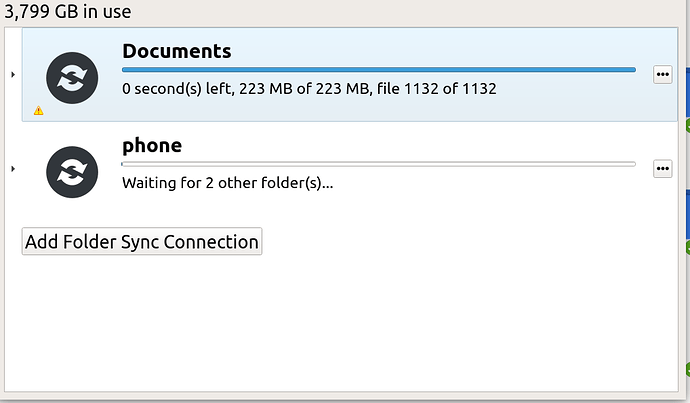690x403 pixels.
Task: Select the bold phone folder title
Action: coord(152,146)
